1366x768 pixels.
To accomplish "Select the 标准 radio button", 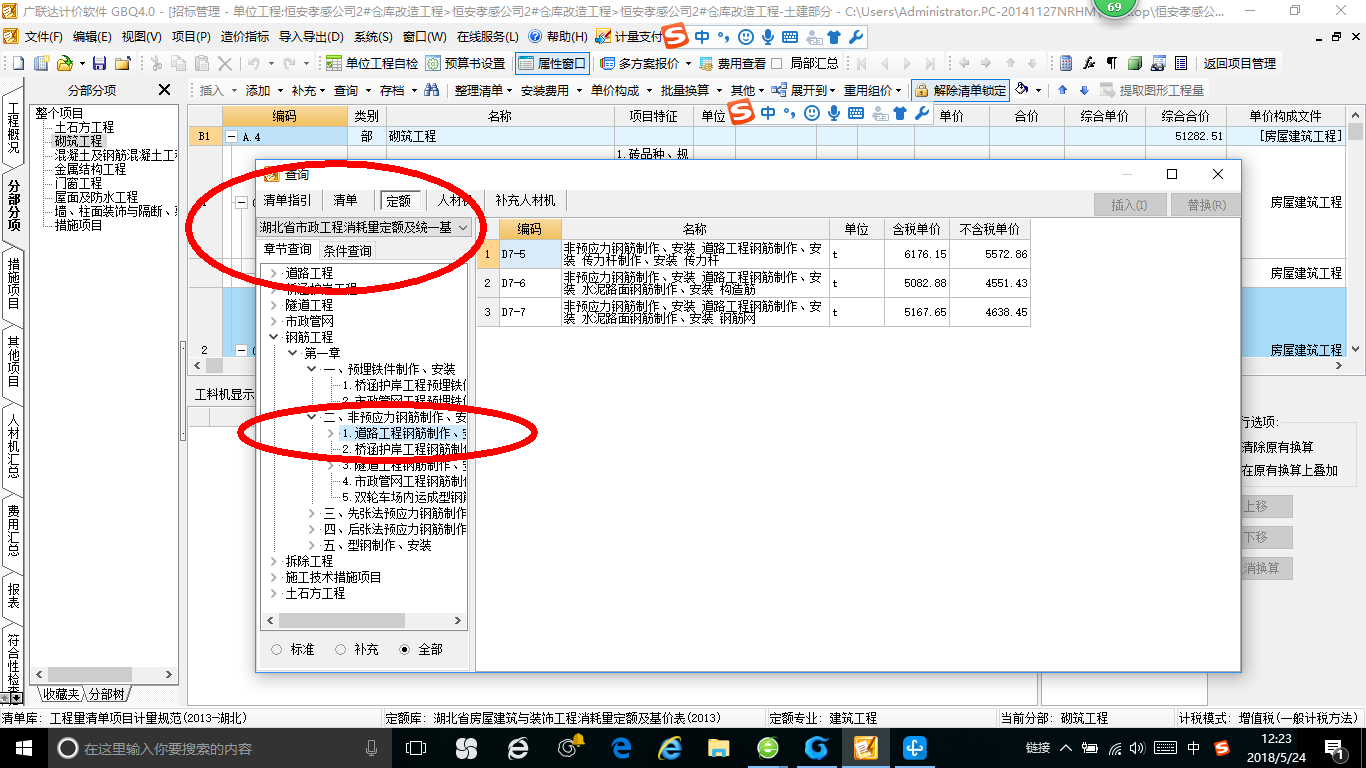I will (x=277, y=649).
